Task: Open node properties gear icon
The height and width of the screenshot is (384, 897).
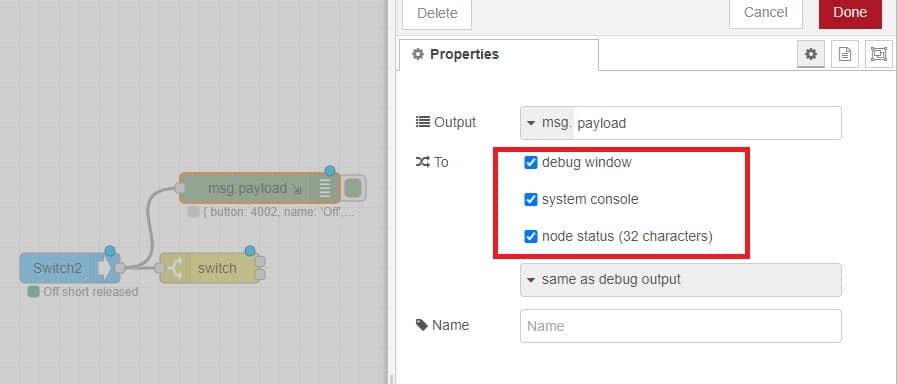Action: coord(811,54)
